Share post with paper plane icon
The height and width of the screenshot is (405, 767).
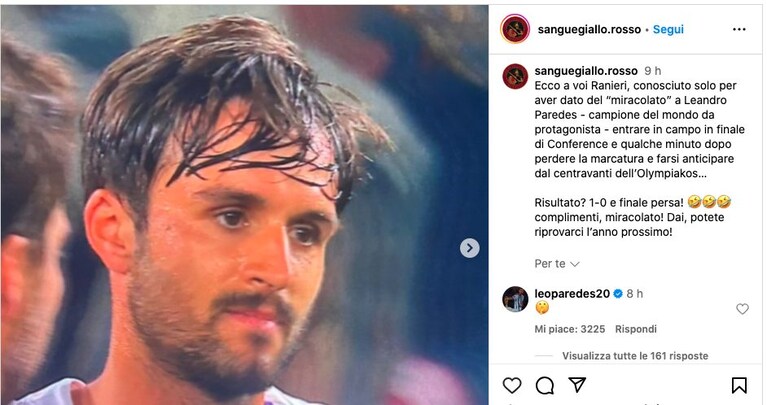[x=577, y=385]
